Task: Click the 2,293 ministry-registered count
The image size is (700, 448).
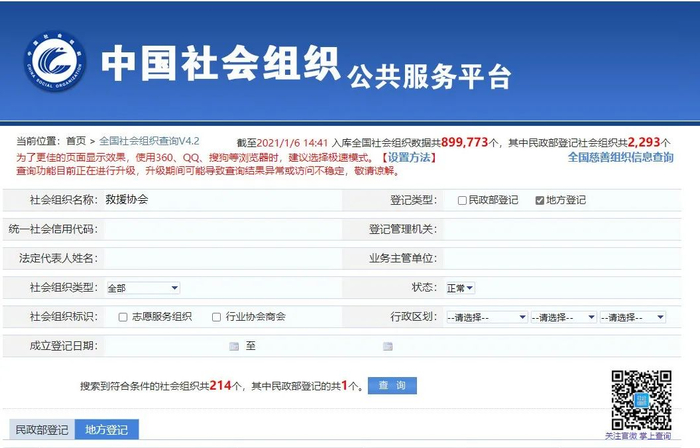Action: pos(644,142)
